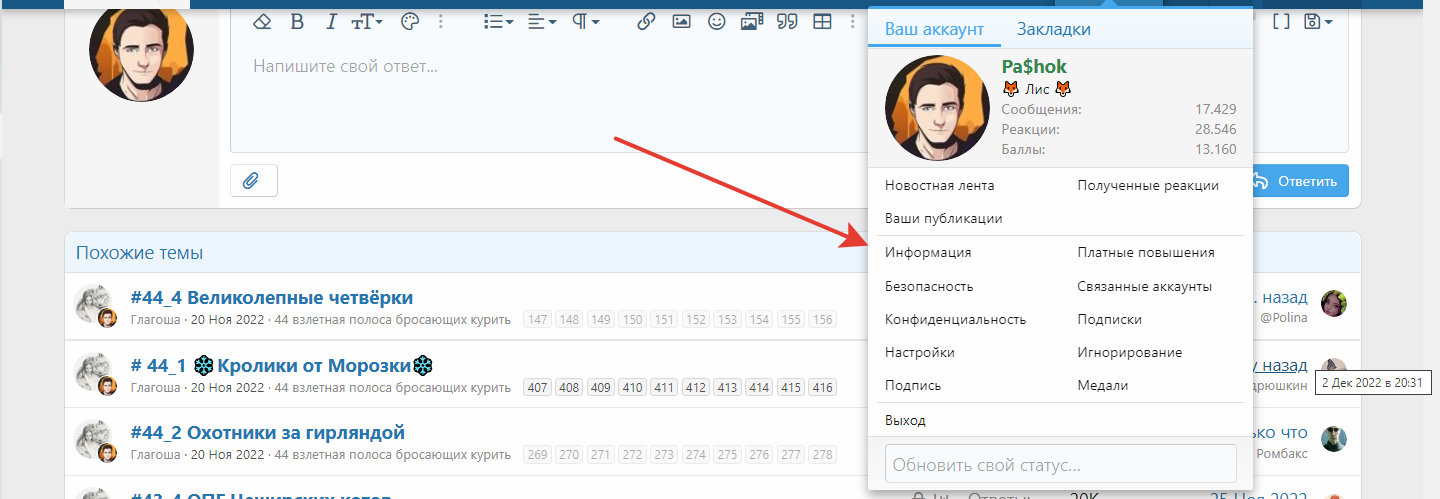Insert a quote block with the quotation-mark icon
Image resolution: width=1440 pixels, height=499 pixels.
(787, 21)
